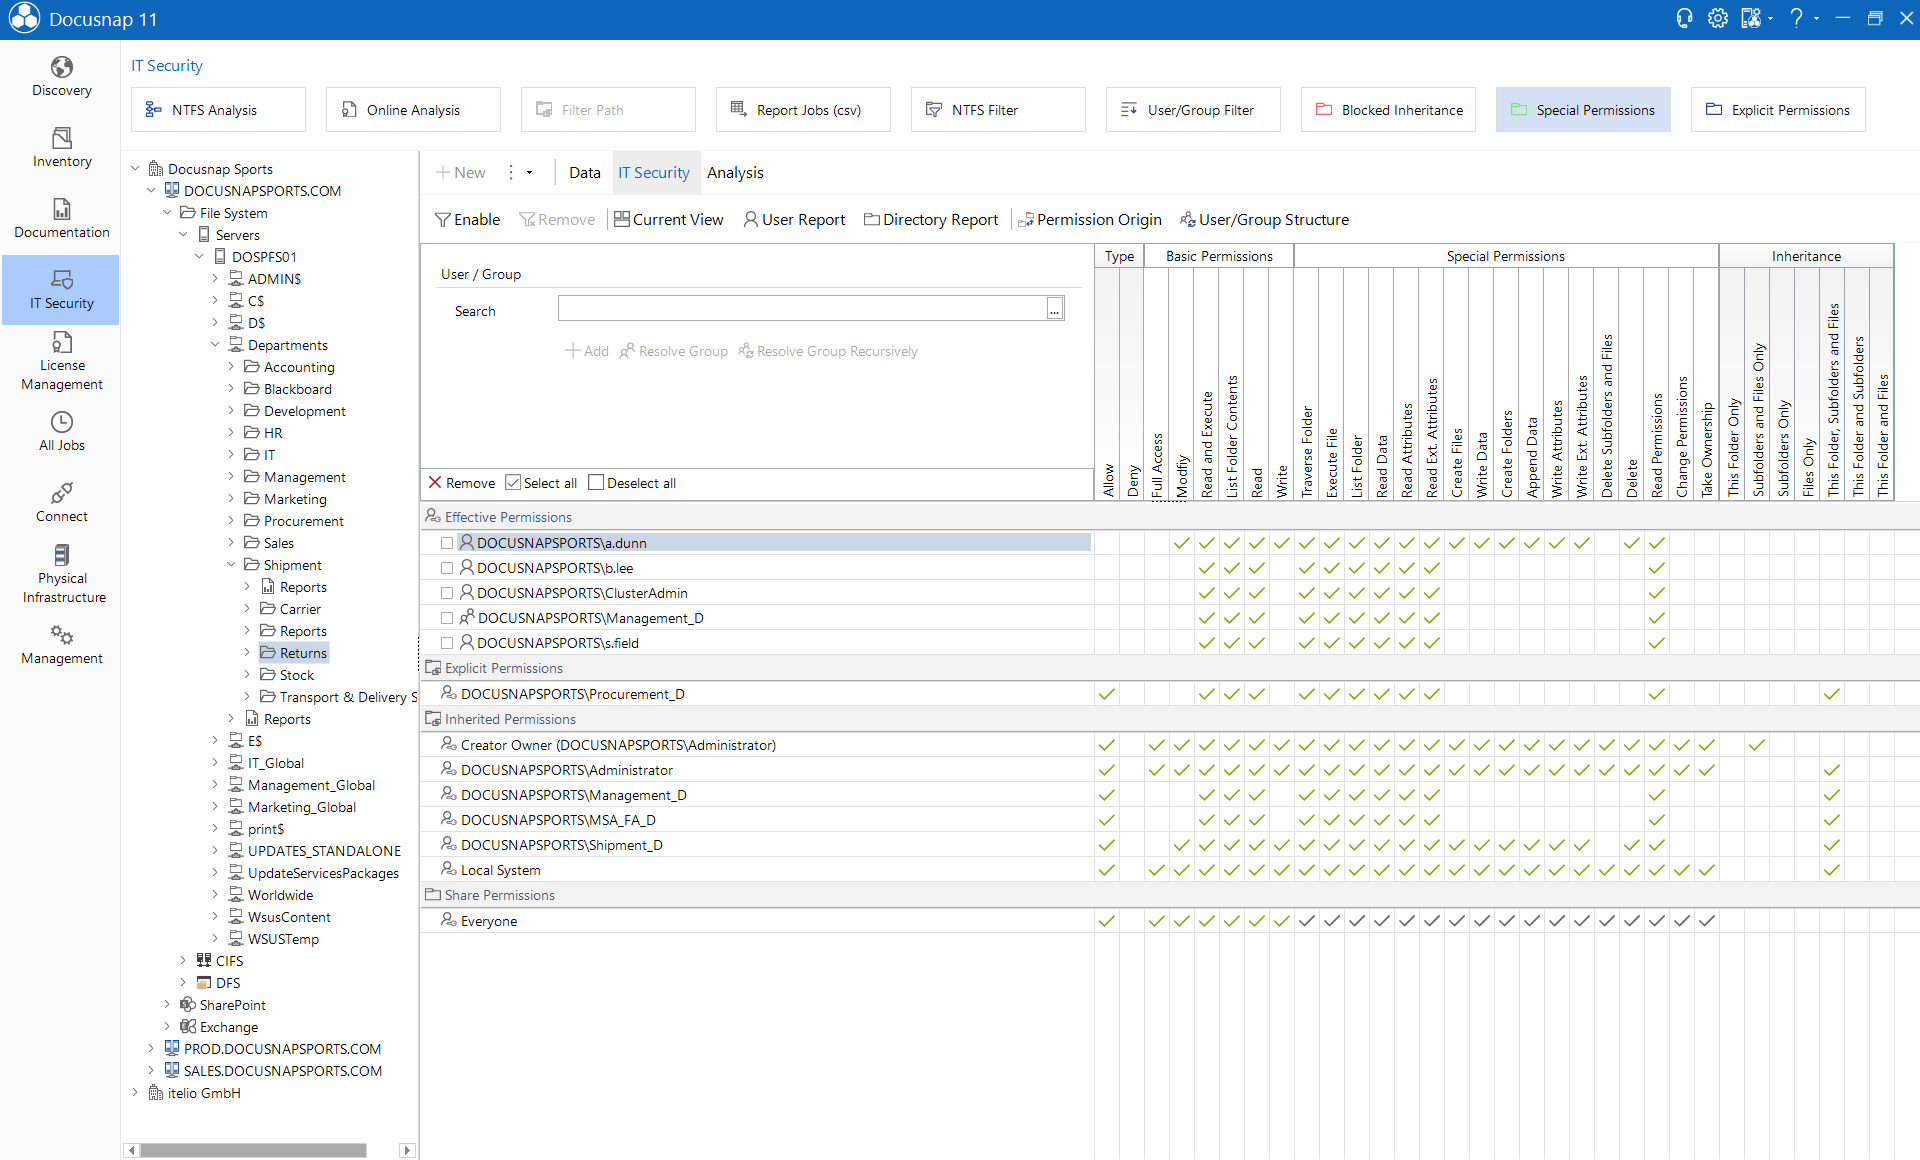1920x1160 pixels.
Task: Open the NTFS Filter
Action: pos(998,110)
